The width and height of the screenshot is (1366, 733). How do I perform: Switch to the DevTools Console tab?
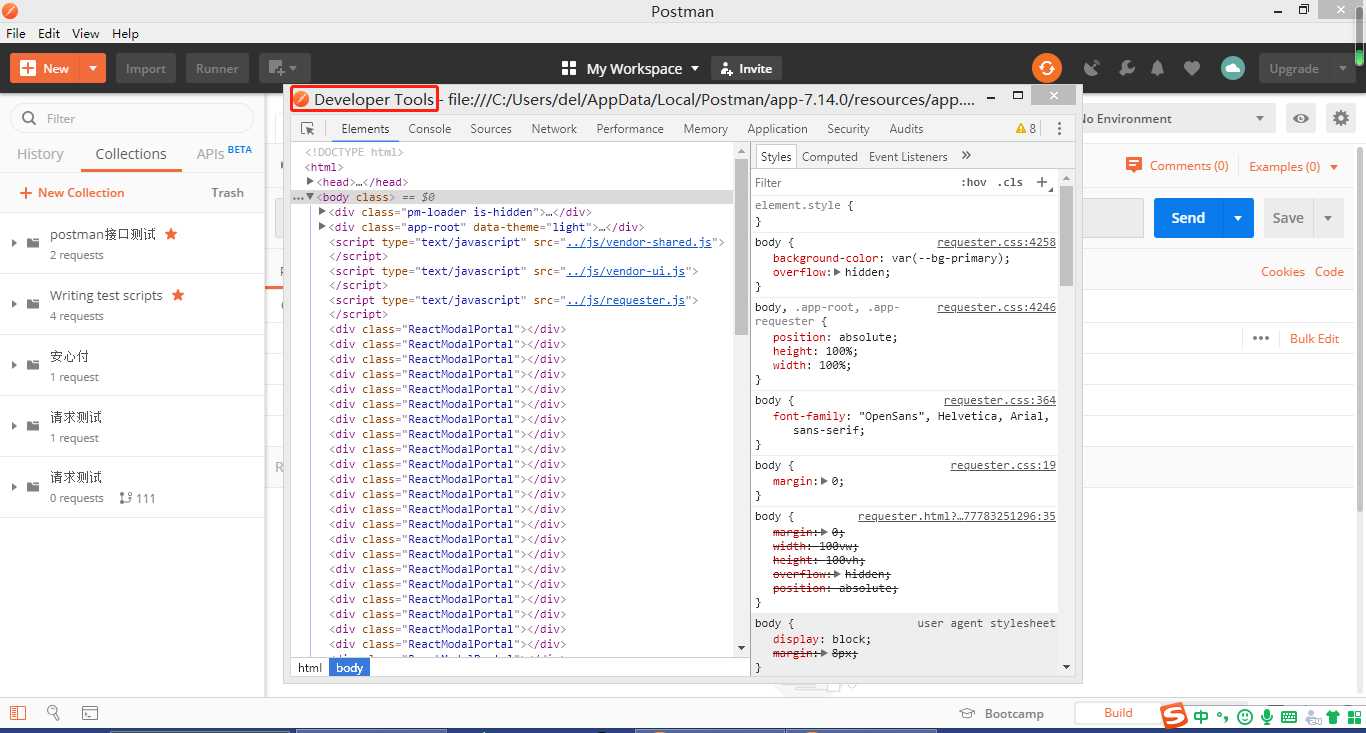tap(429, 129)
